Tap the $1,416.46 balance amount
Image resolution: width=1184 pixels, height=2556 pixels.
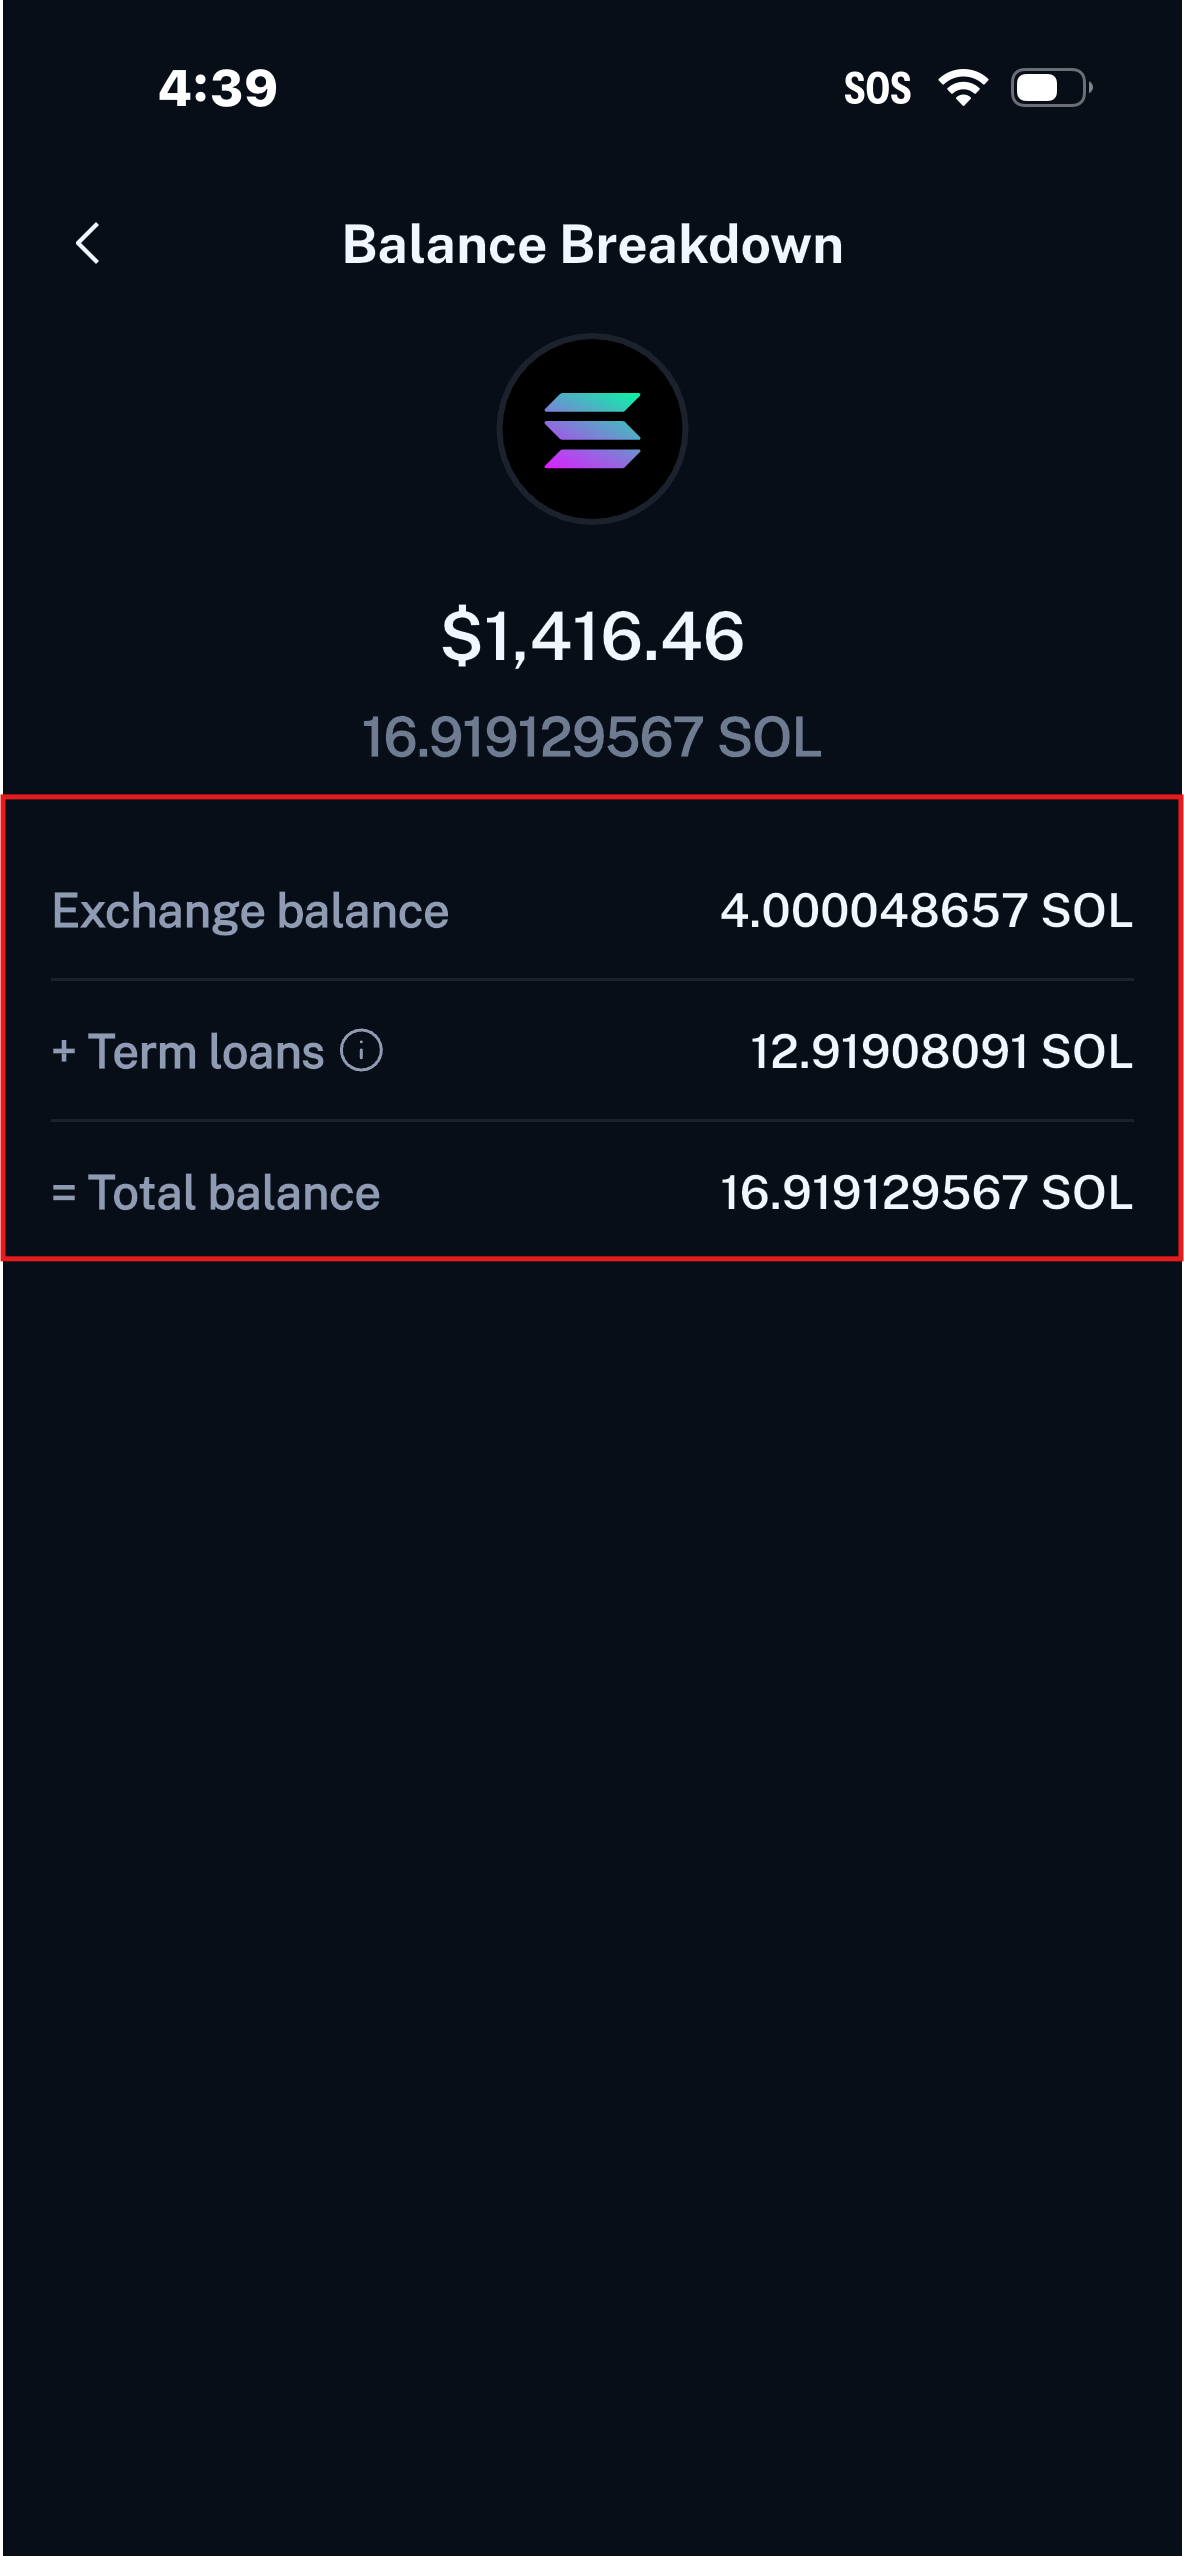click(x=592, y=636)
